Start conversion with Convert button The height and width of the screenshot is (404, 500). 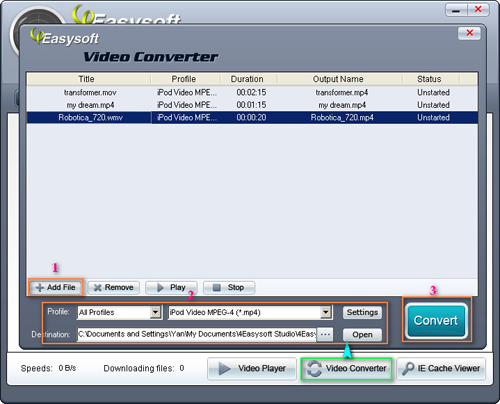click(x=436, y=320)
